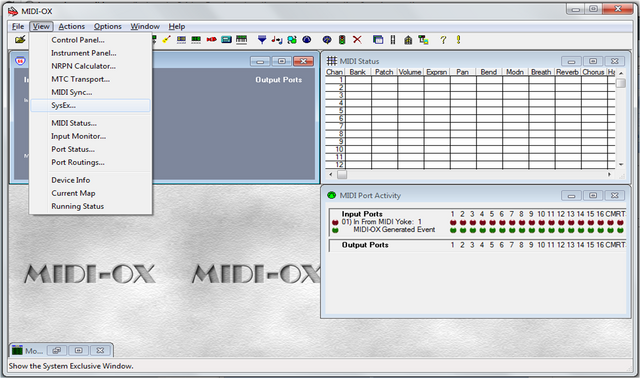
Task: Click the dark blue round gauge icon
Action: click(x=307, y=40)
